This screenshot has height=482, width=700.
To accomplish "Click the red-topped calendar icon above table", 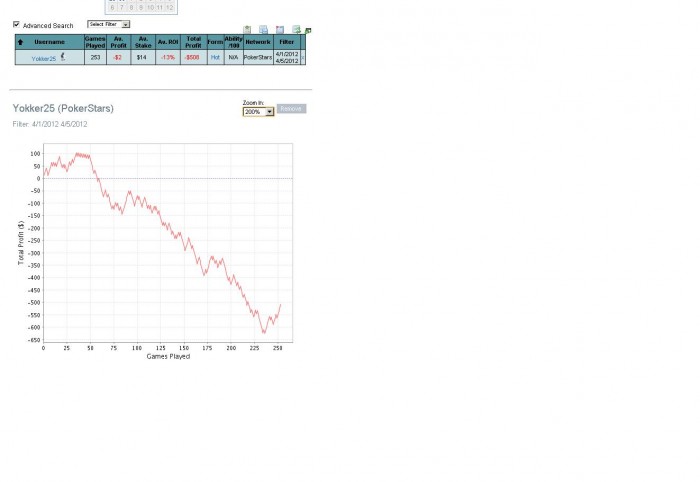I will point(280,29).
